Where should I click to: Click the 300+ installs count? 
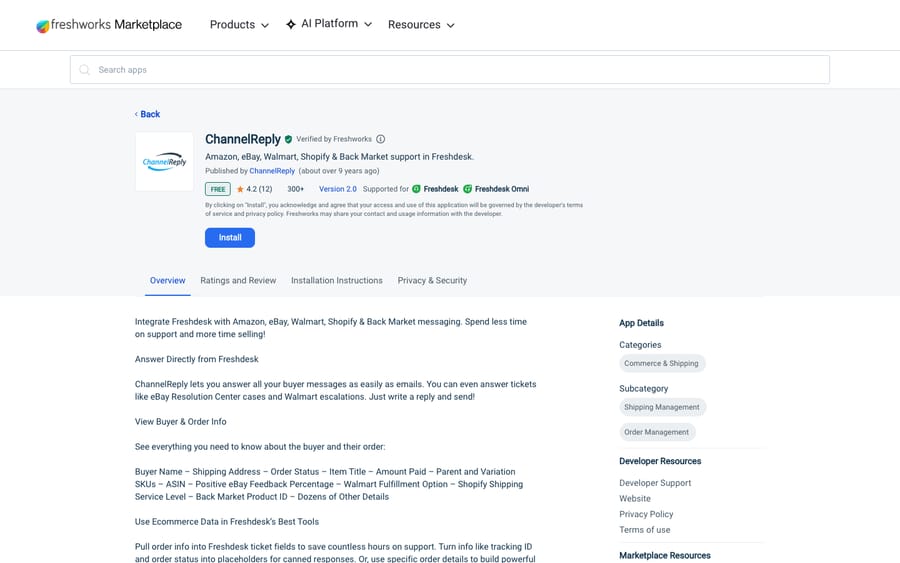tap(296, 189)
